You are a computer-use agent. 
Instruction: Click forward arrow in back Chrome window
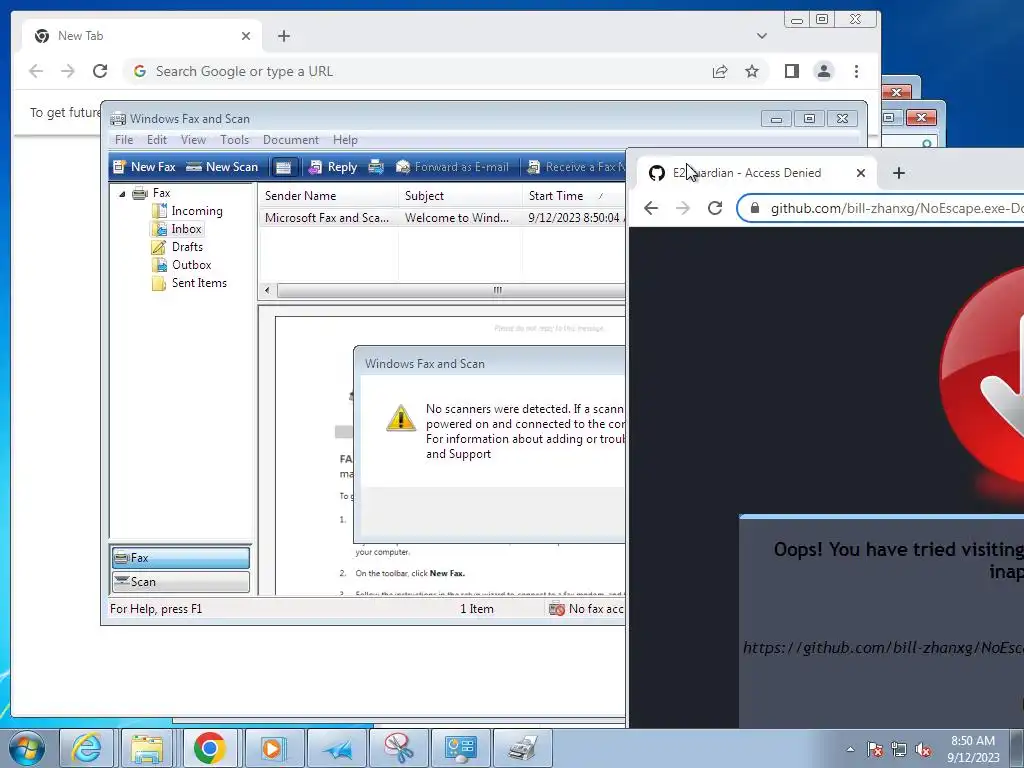(x=67, y=71)
